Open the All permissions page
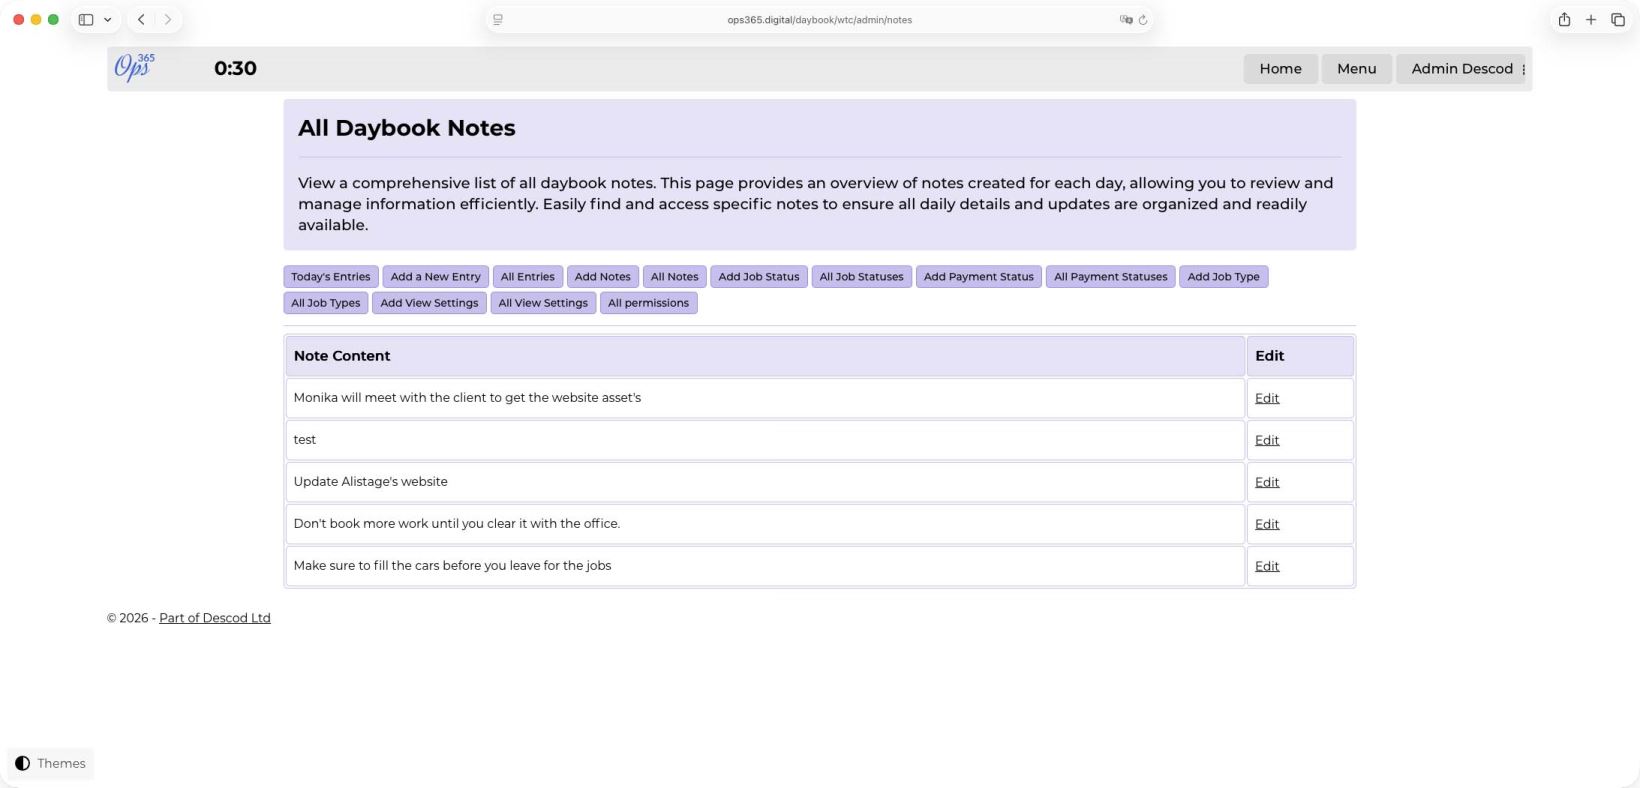This screenshot has height=788, width=1640. click(x=648, y=303)
